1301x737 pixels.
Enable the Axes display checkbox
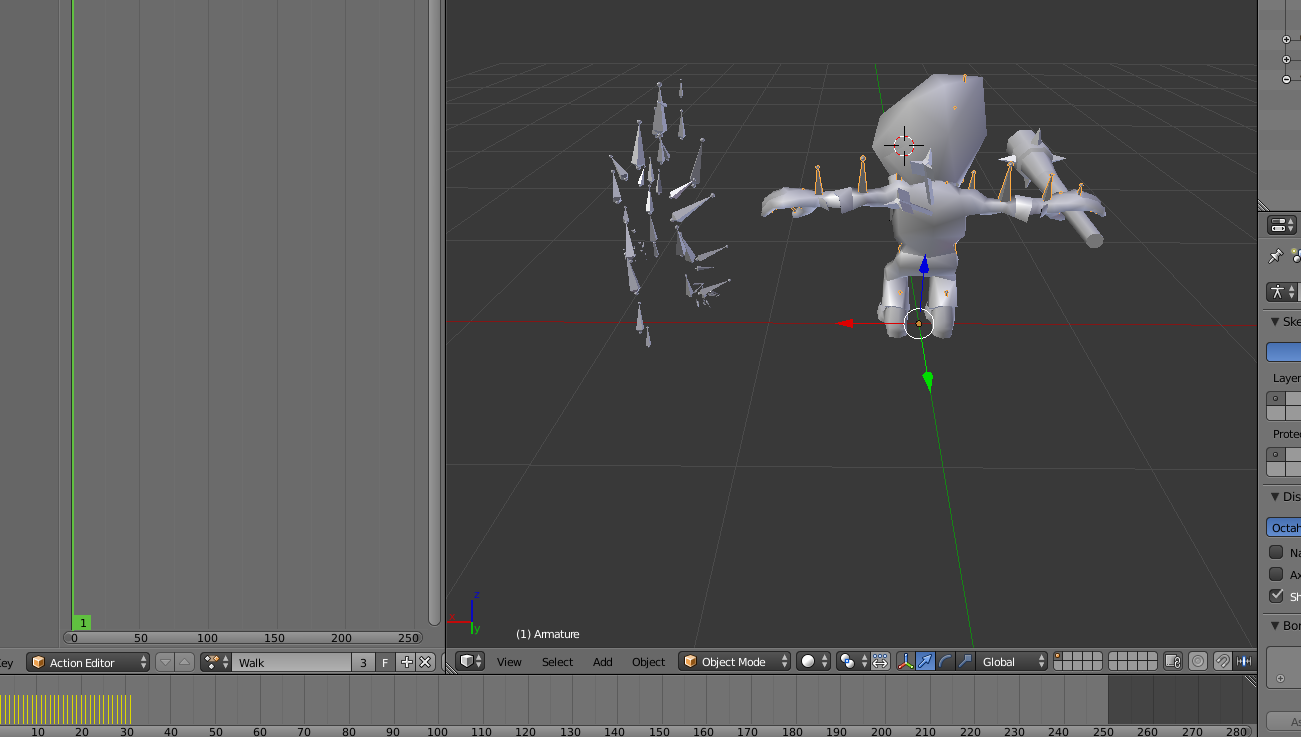click(x=1276, y=574)
